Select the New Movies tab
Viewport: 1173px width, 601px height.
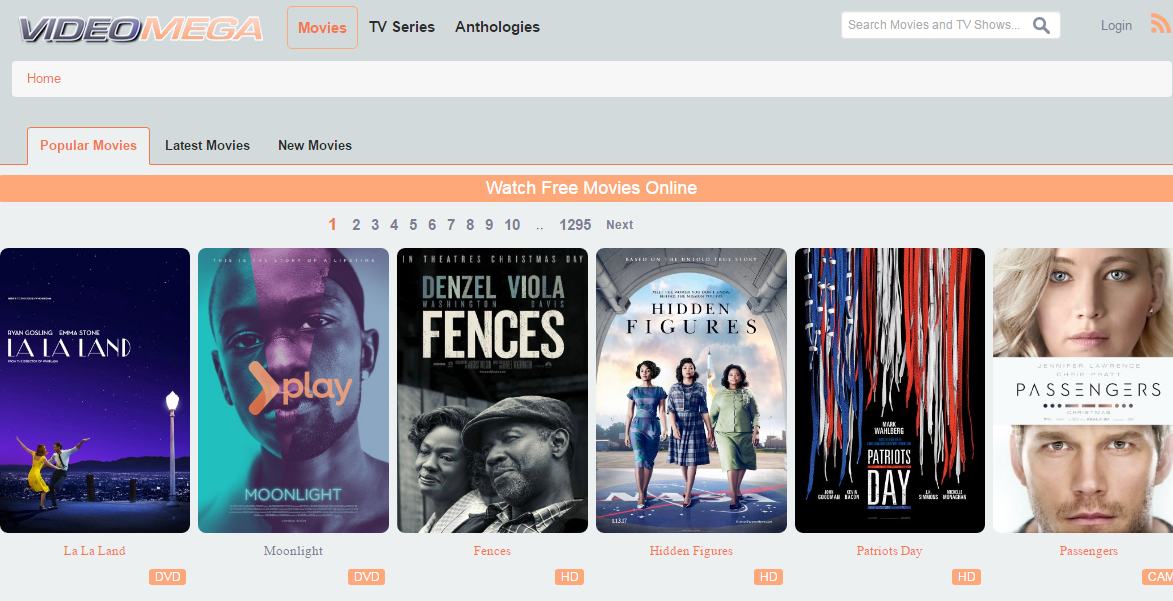[314, 145]
